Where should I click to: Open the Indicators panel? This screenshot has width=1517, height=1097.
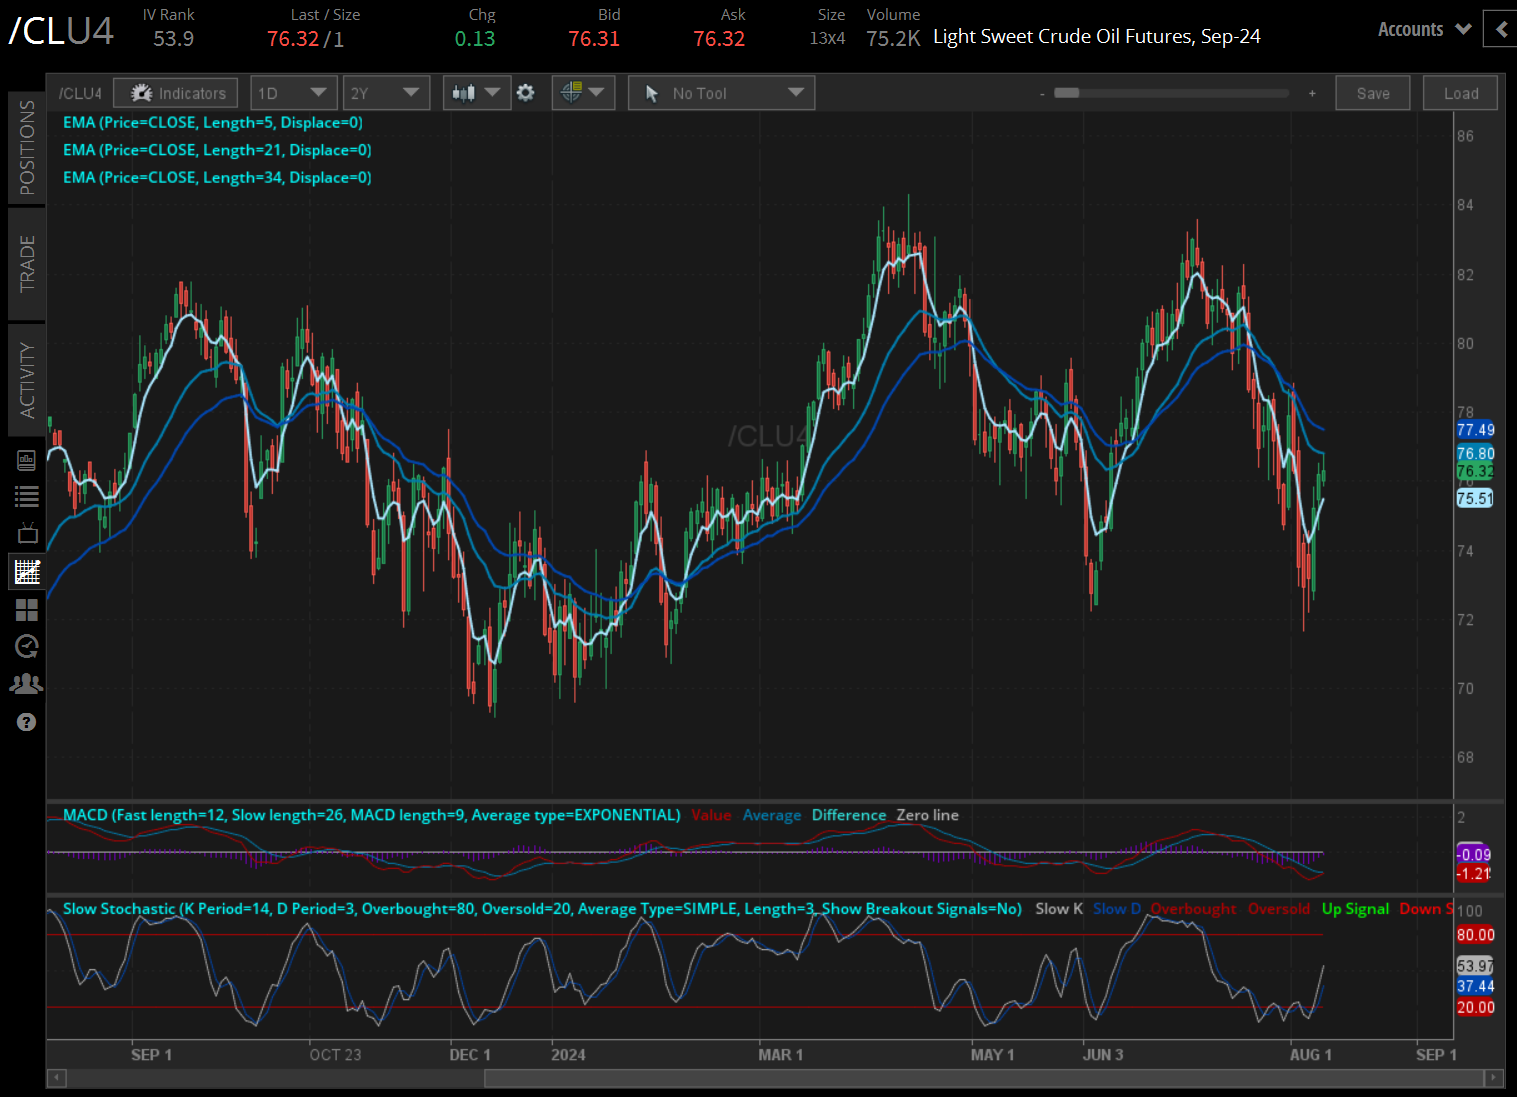[176, 93]
